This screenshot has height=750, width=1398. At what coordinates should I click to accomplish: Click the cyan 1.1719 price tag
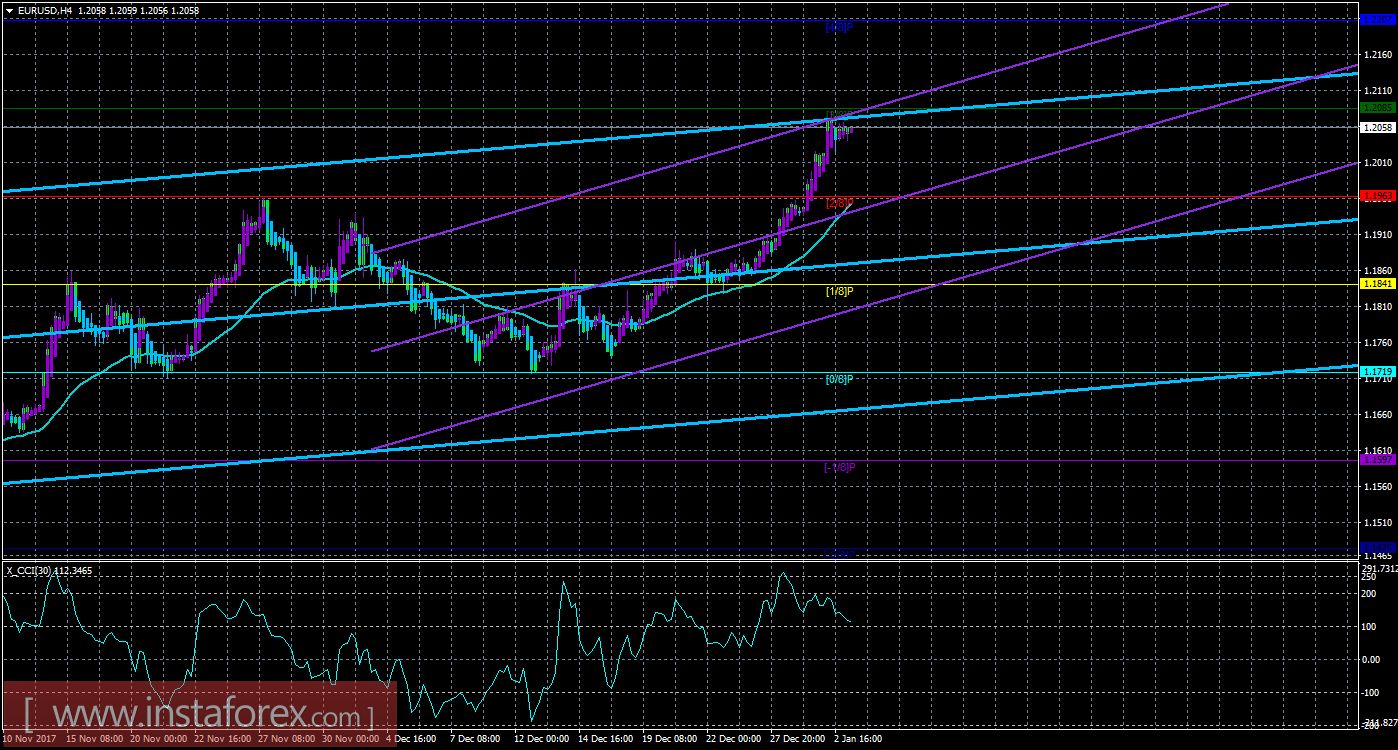[1377, 372]
